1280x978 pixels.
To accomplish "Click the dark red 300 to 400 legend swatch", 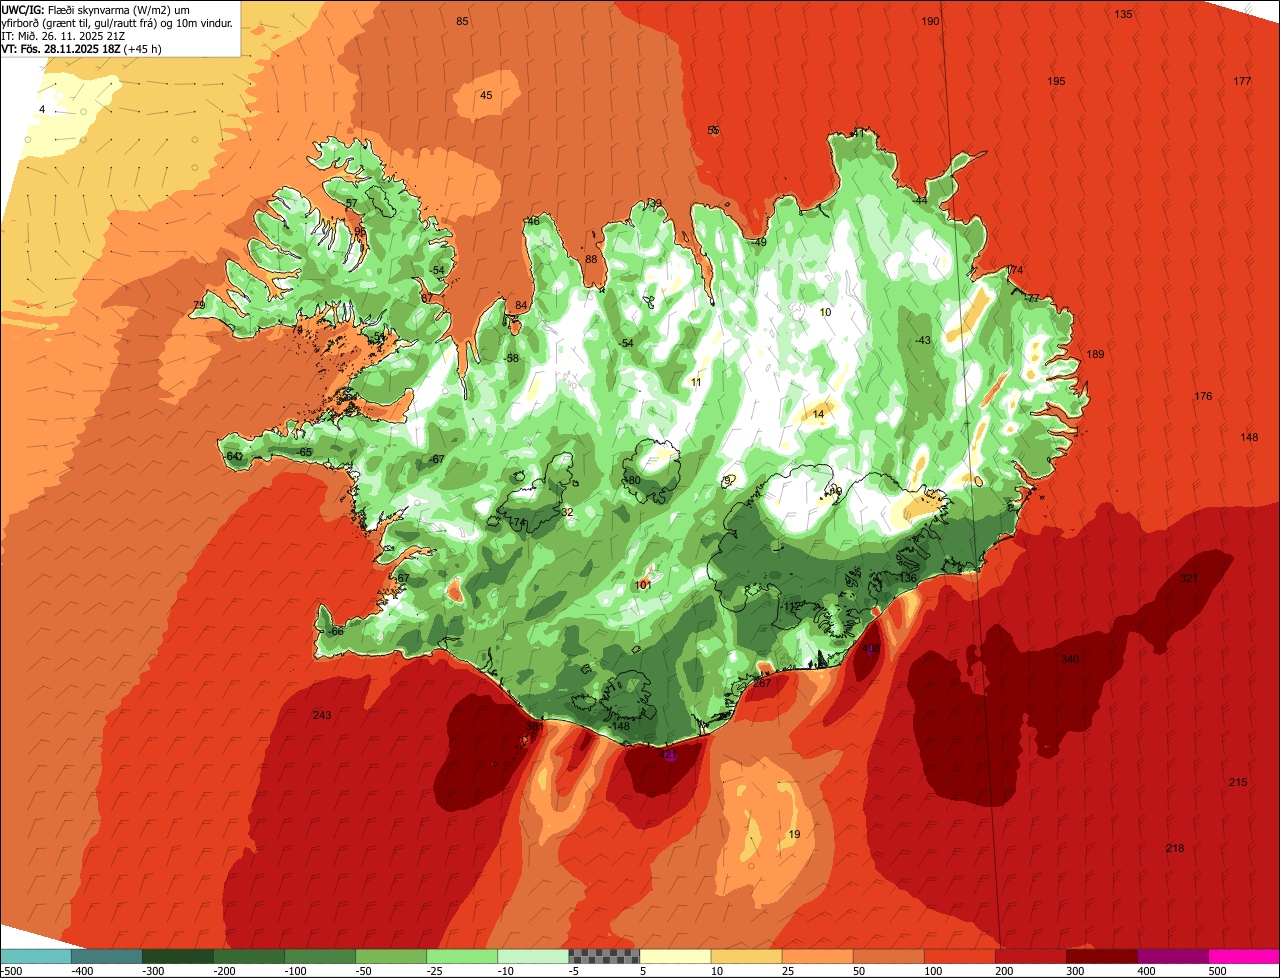I will pyautogui.click(x=1100, y=955).
